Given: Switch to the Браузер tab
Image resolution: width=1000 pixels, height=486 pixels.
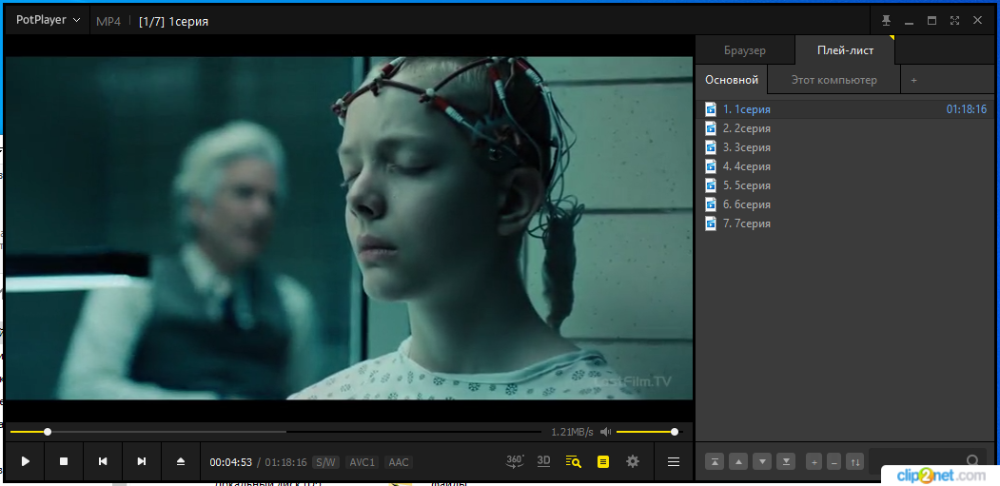Looking at the screenshot, I should tap(745, 50).
